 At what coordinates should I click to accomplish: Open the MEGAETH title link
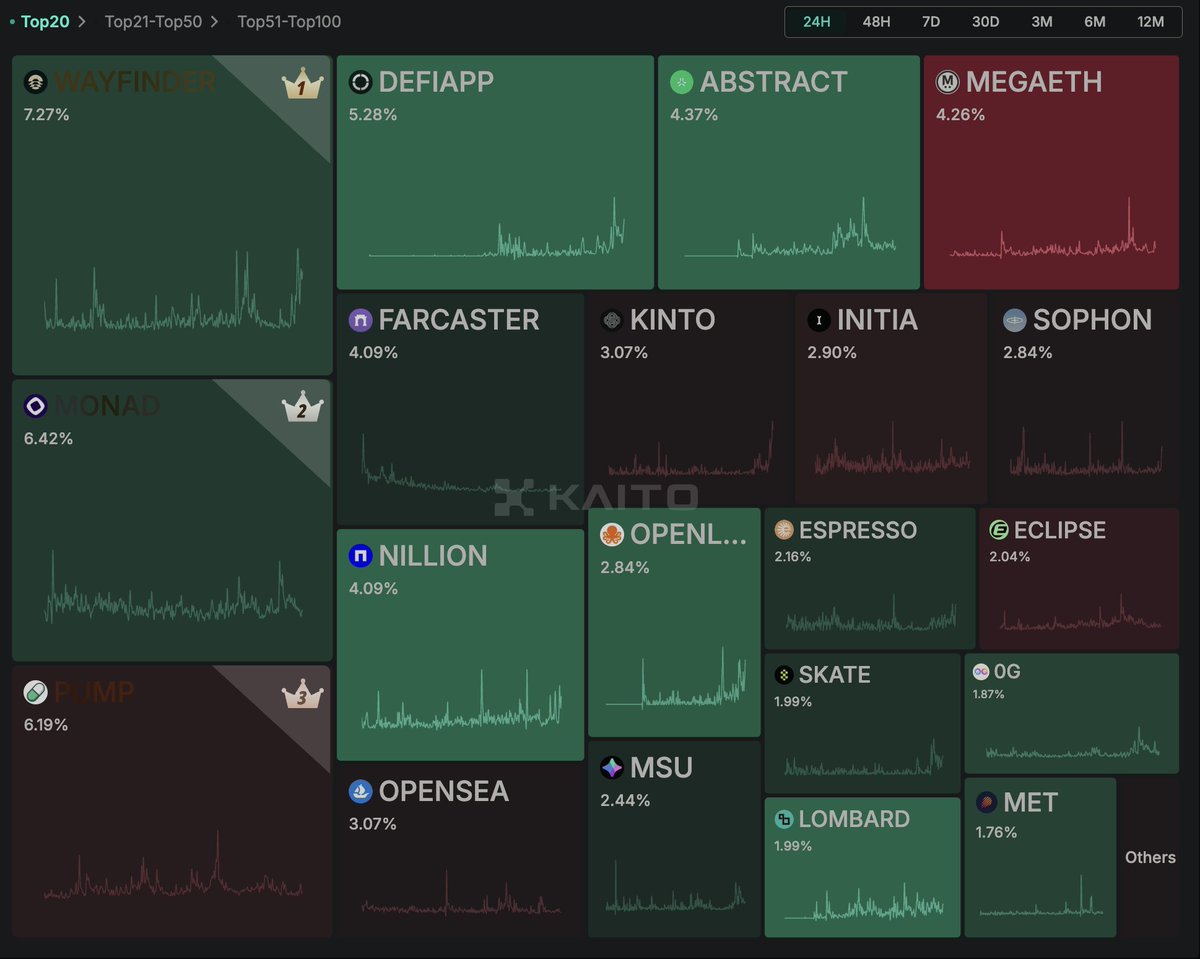[1034, 82]
